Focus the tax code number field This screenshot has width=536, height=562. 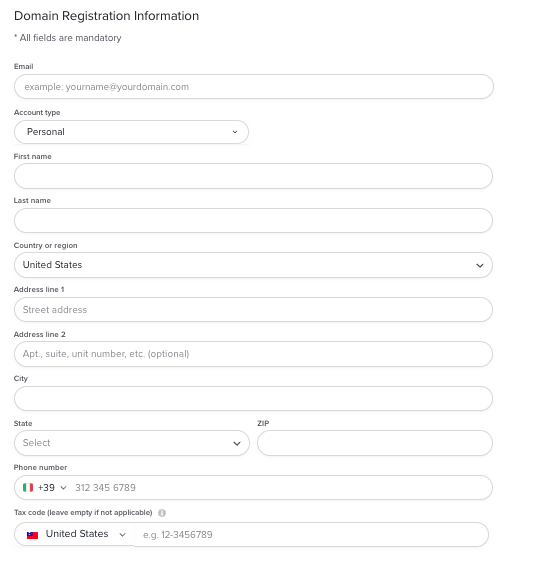[x=311, y=534]
